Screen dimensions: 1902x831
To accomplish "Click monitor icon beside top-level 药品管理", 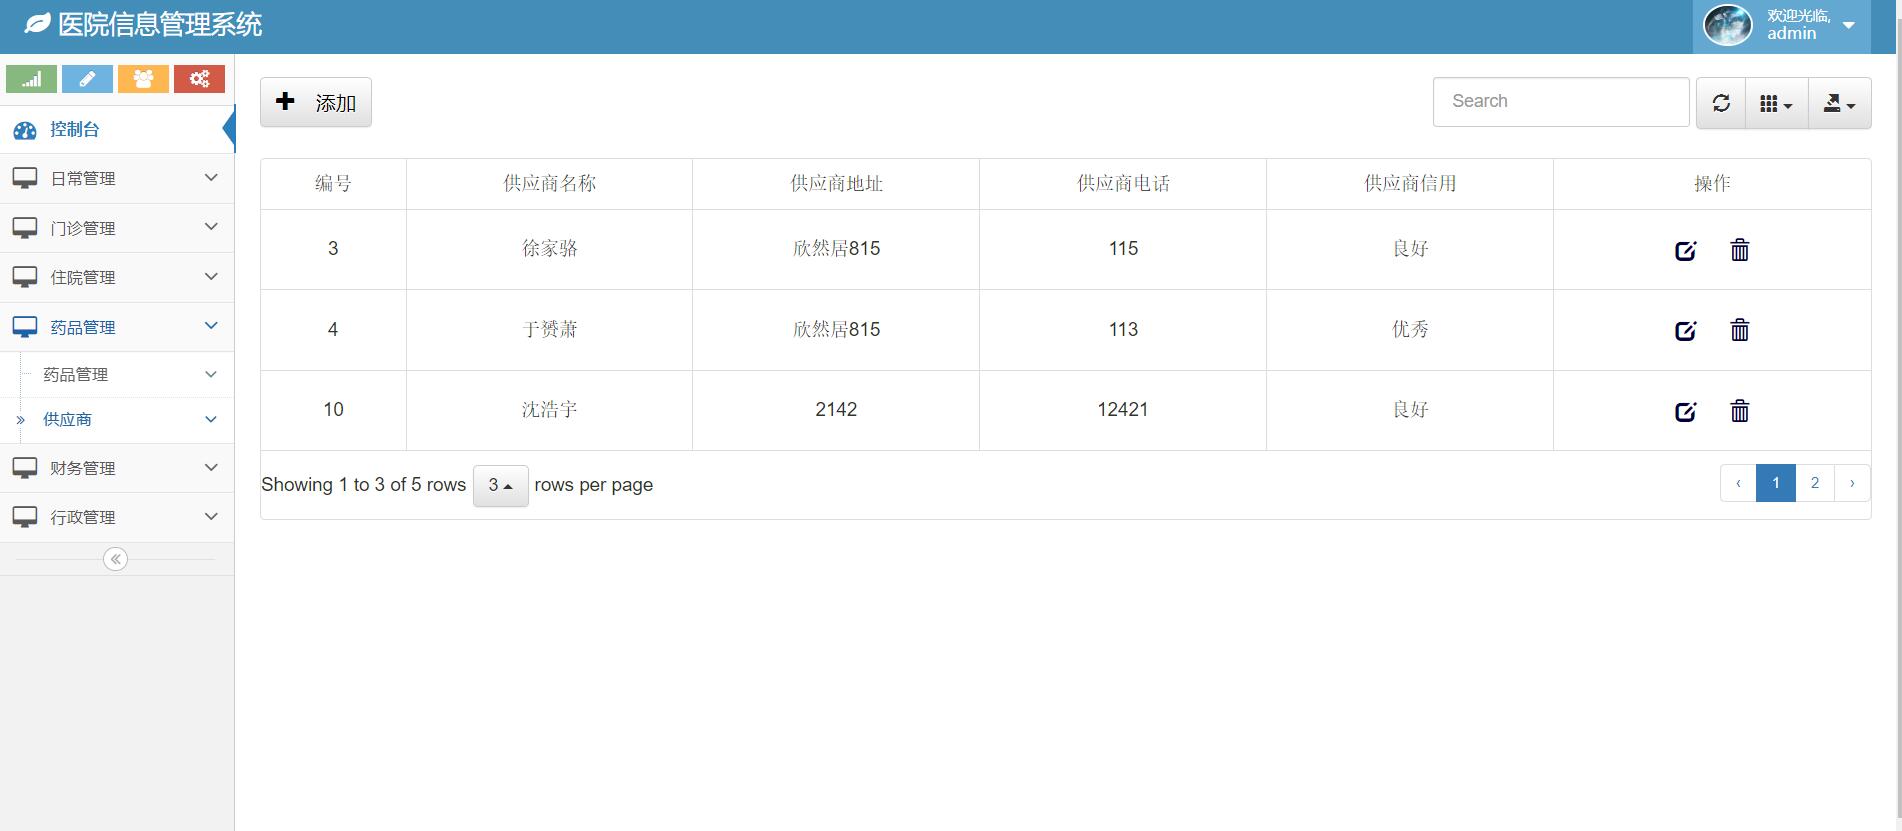I will pyautogui.click(x=25, y=327).
